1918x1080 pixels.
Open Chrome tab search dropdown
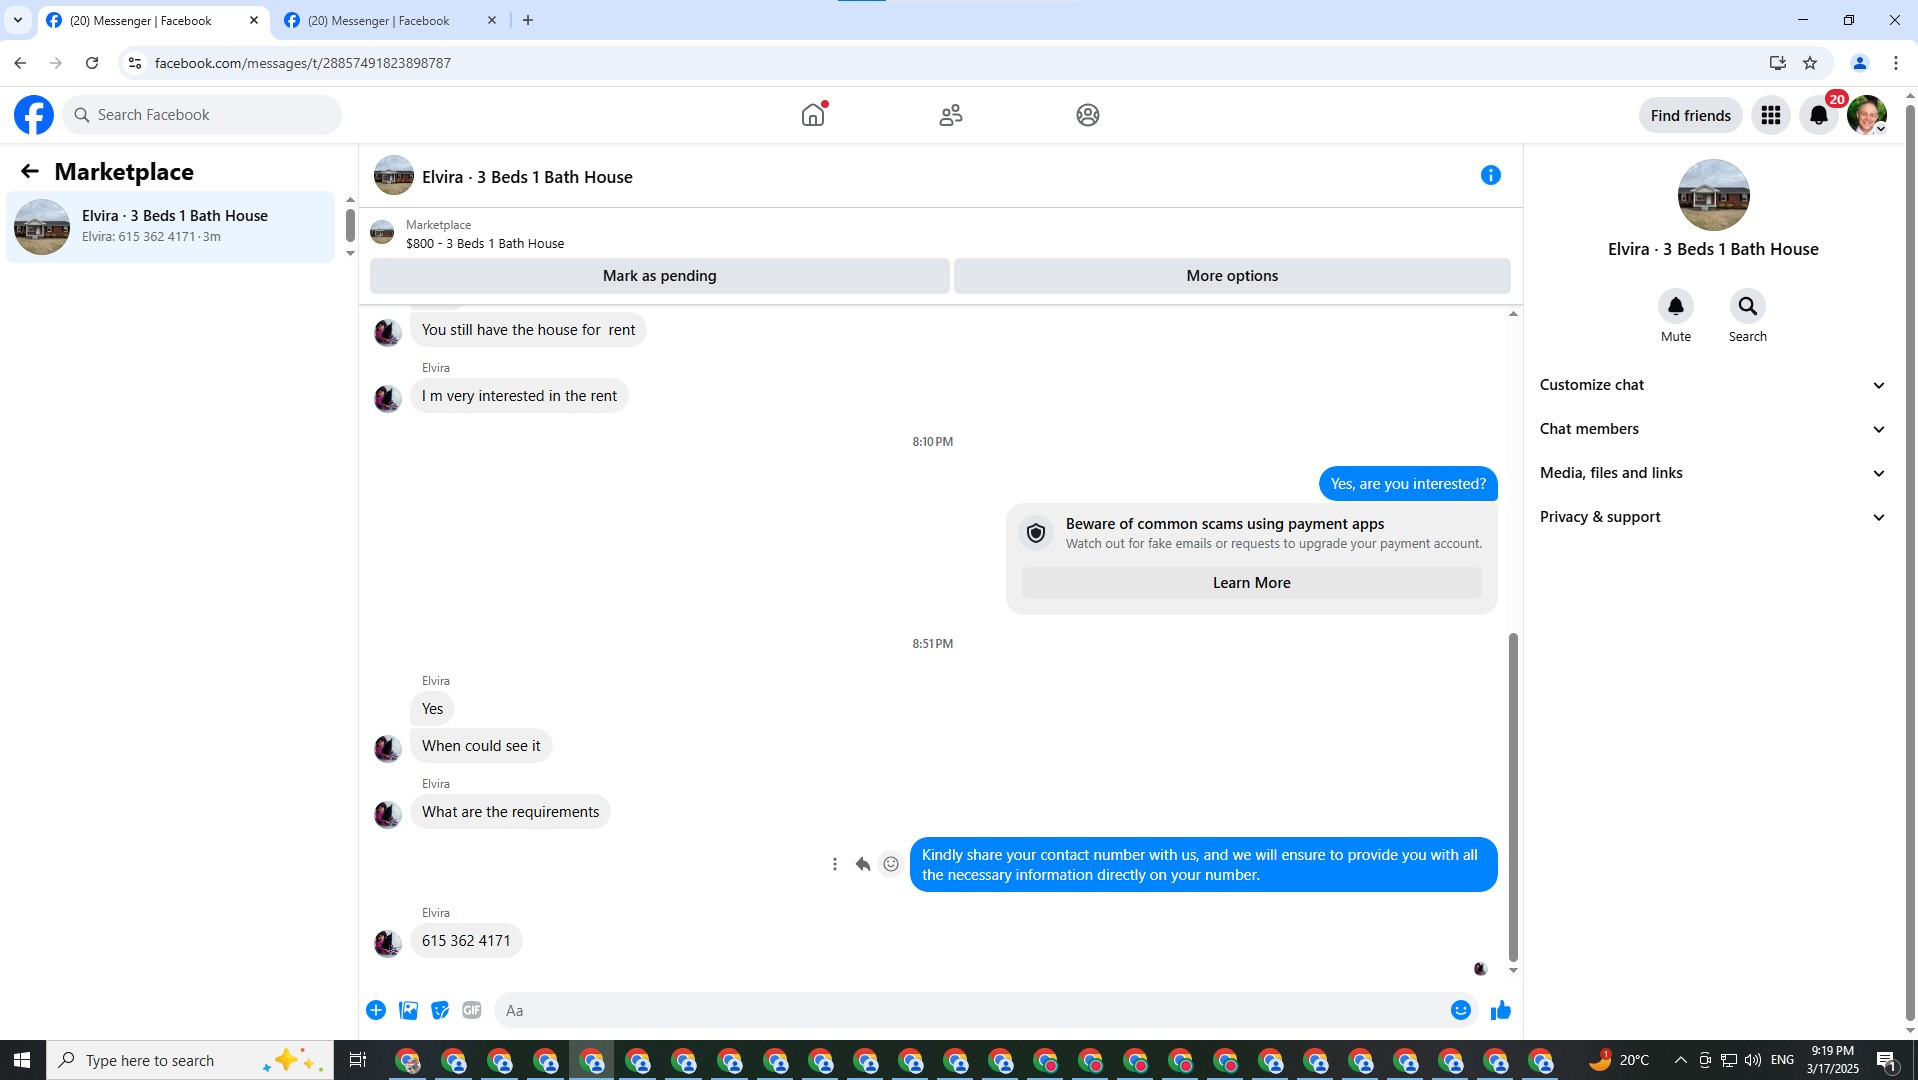(17, 20)
